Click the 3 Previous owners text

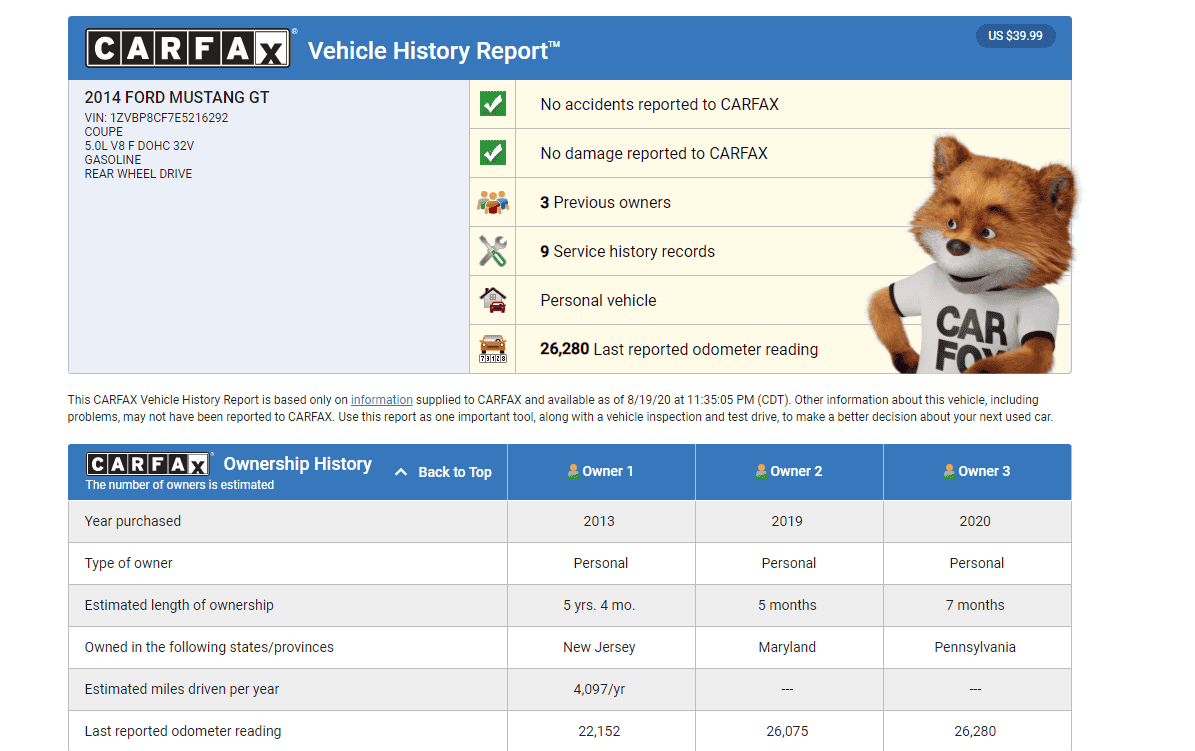(605, 202)
